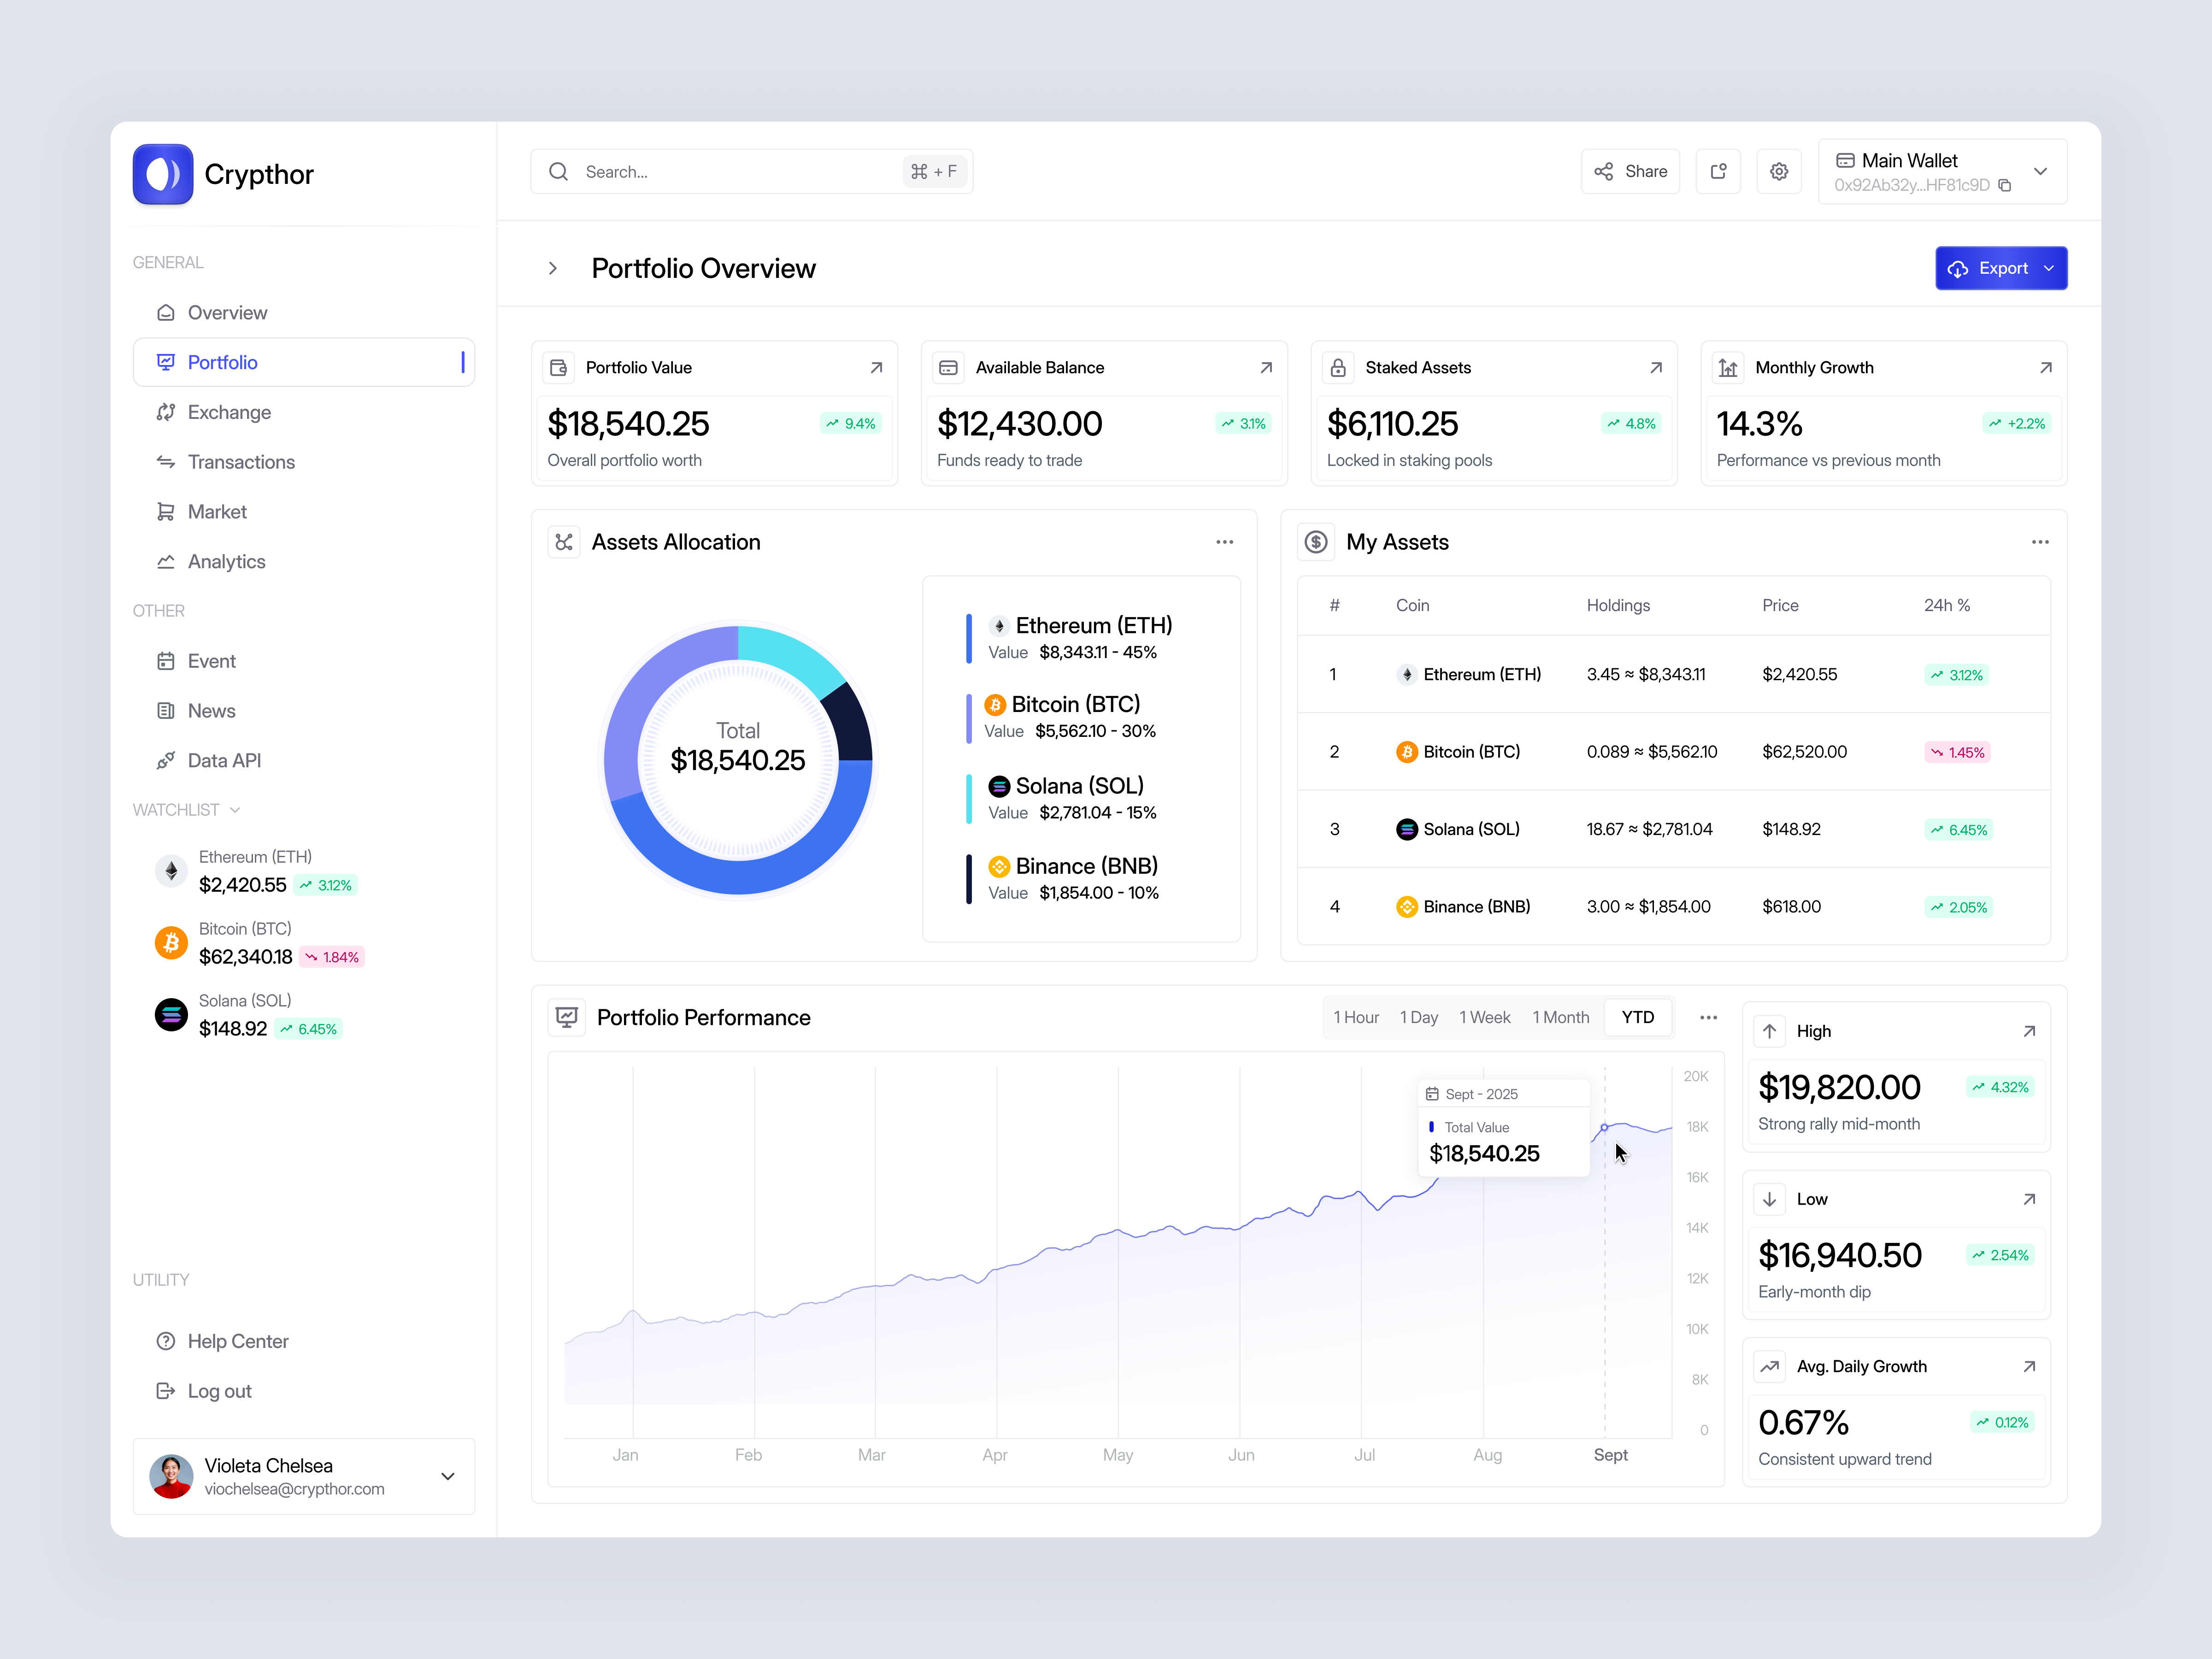
Task: Open the Portfolio Performance ellipsis menu
Action: point(1708,1017)
